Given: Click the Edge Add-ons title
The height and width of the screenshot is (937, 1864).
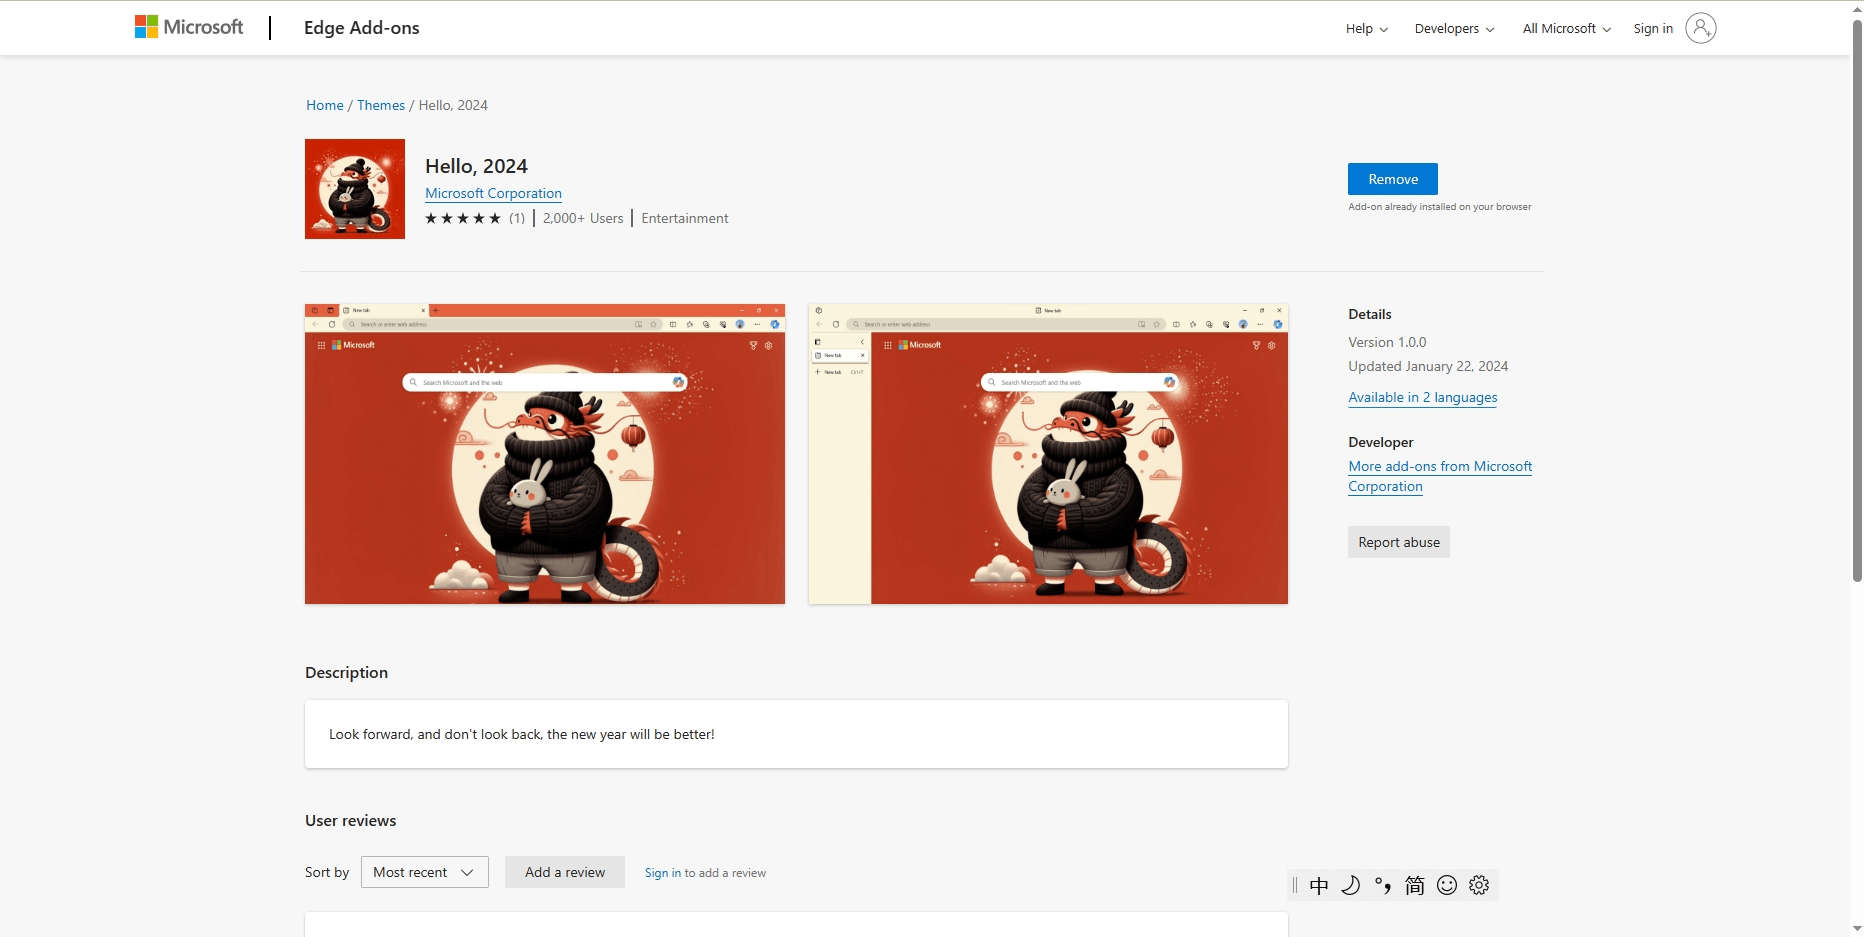Looking at the screenshot, I should pos(362,28).
